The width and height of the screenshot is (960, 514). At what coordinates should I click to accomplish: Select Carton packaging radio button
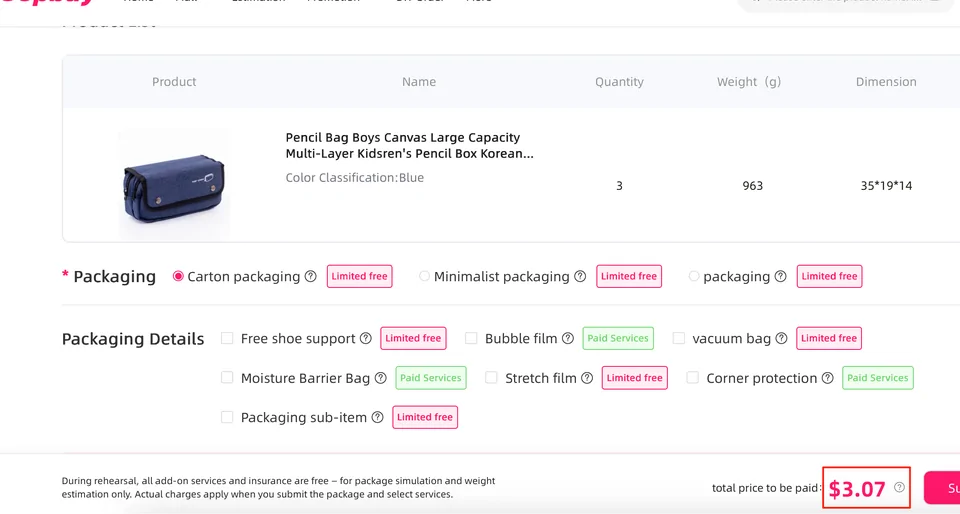click(x=178, y=277)
